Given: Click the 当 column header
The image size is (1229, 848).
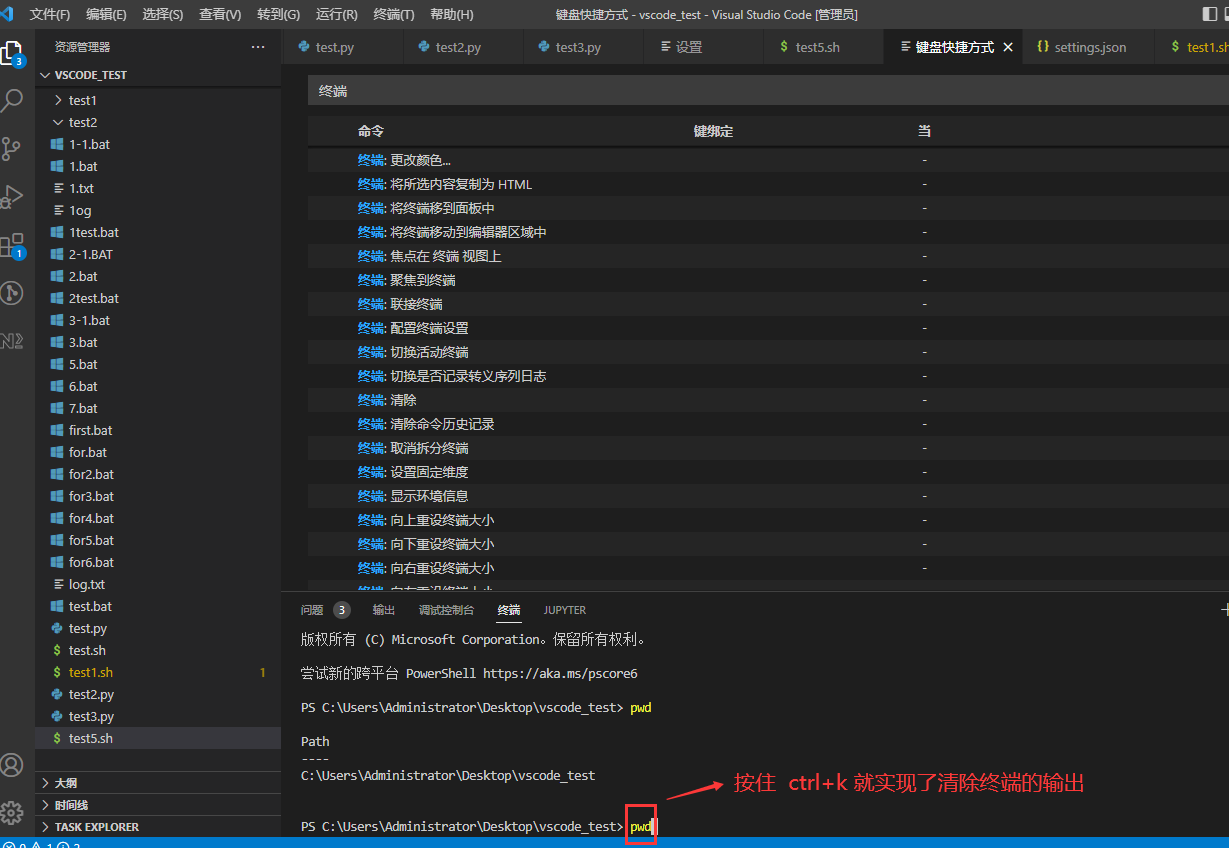Looking at the screenshot, I should pos(925,131).
